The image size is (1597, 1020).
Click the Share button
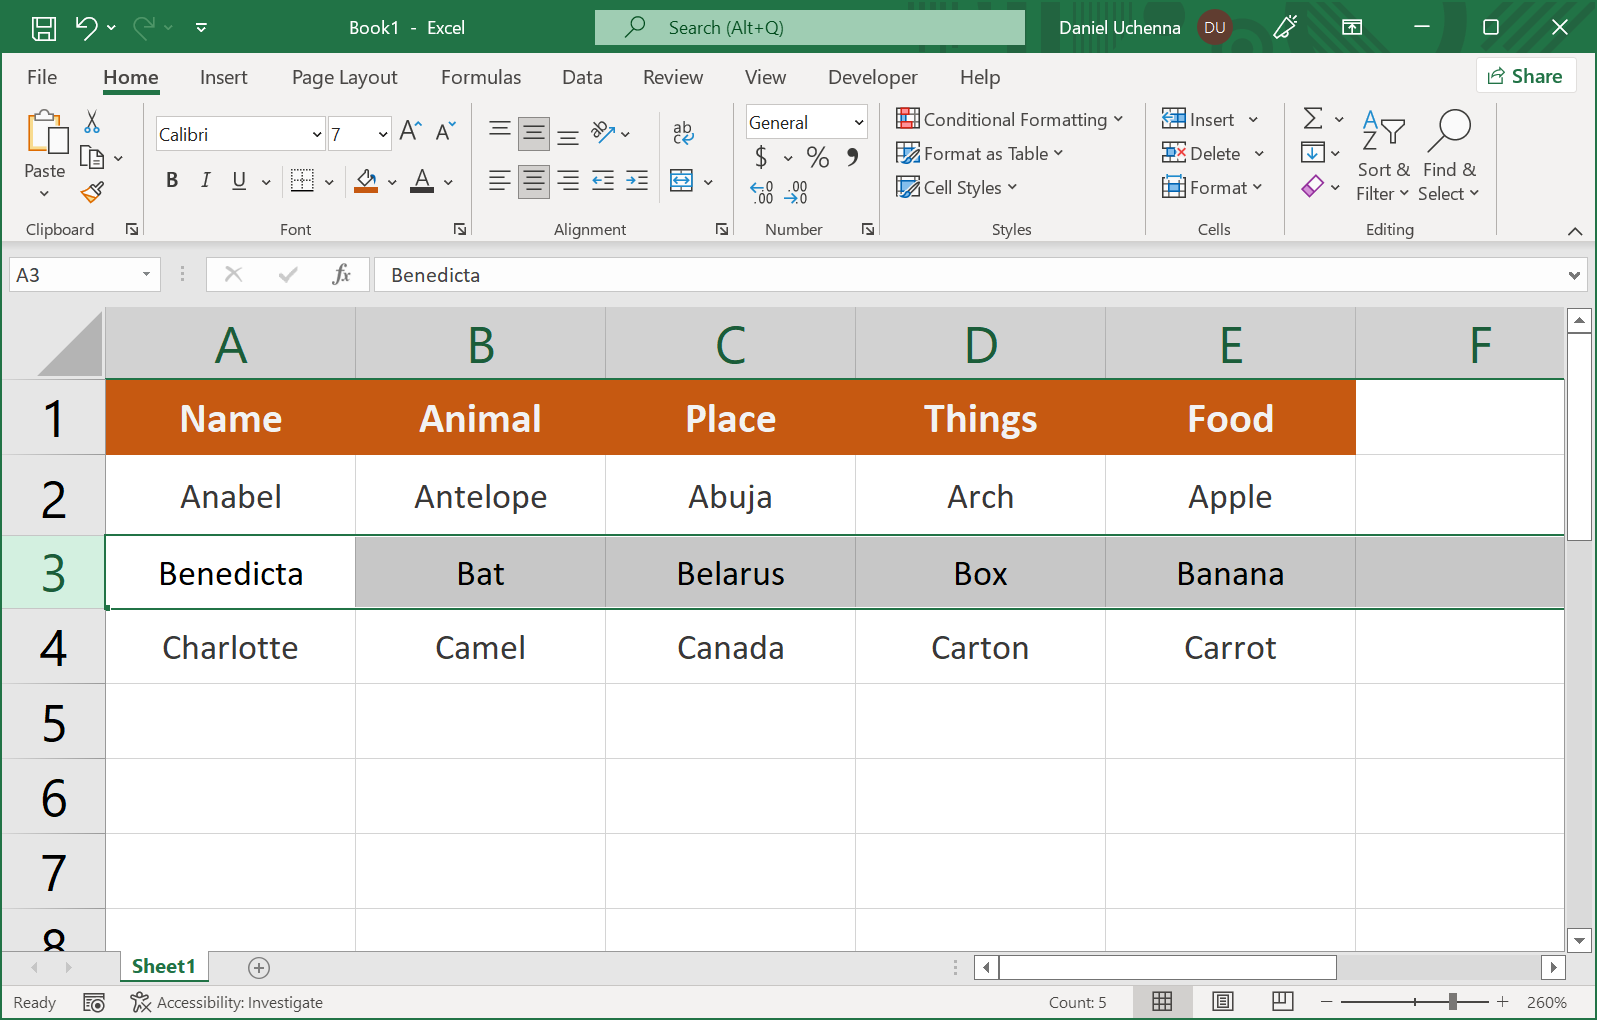[1525, 76]
